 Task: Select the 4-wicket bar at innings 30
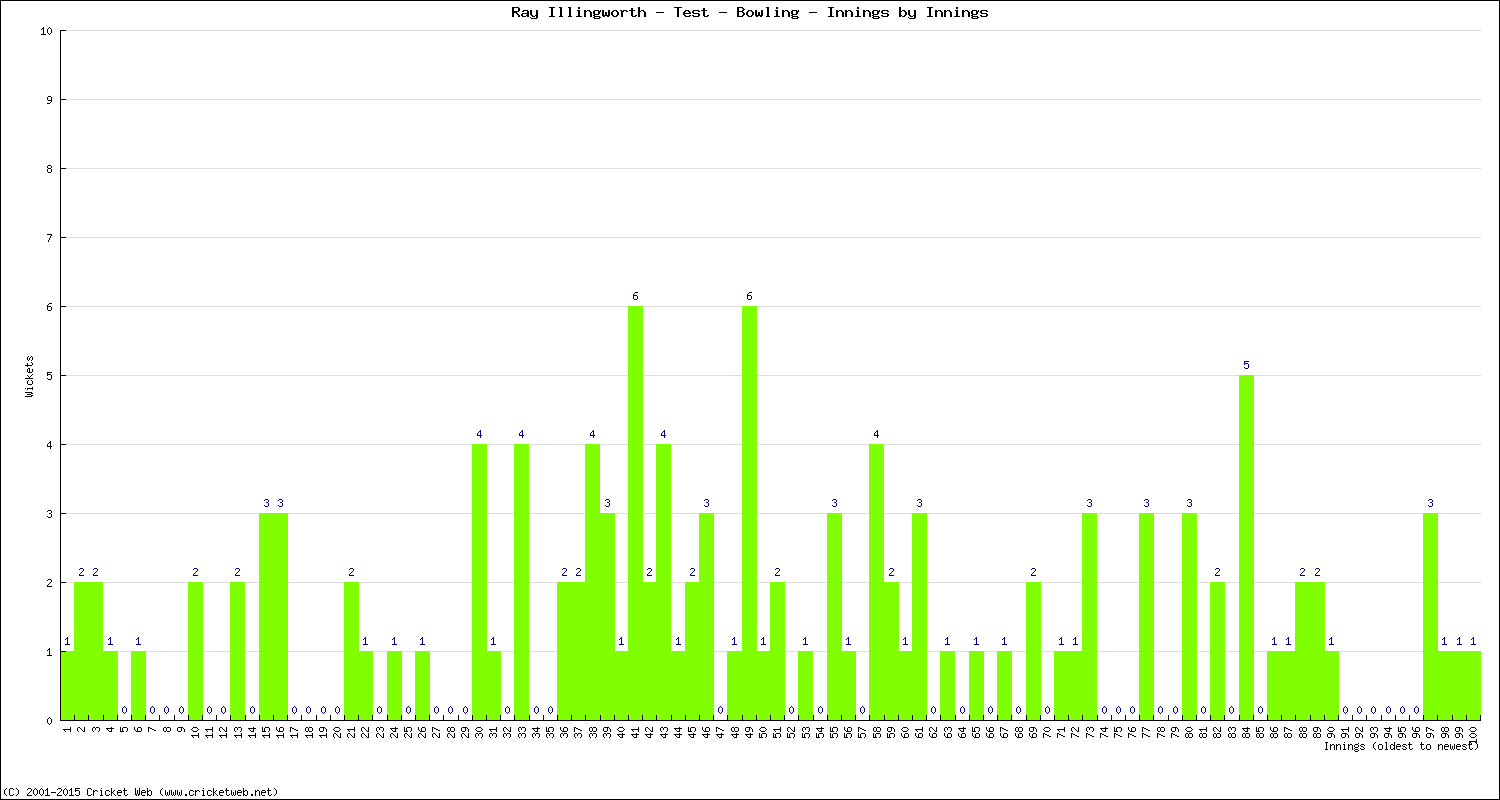pyautogui.click(x=479, y=582)
